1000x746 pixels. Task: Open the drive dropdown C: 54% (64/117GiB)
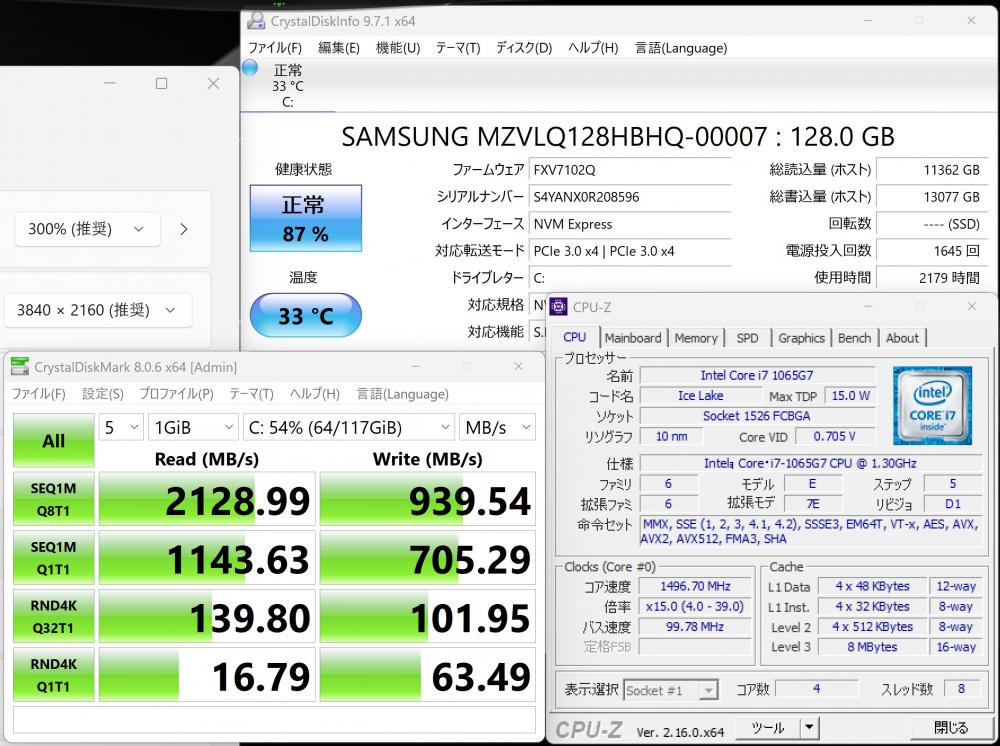point(349,427)
